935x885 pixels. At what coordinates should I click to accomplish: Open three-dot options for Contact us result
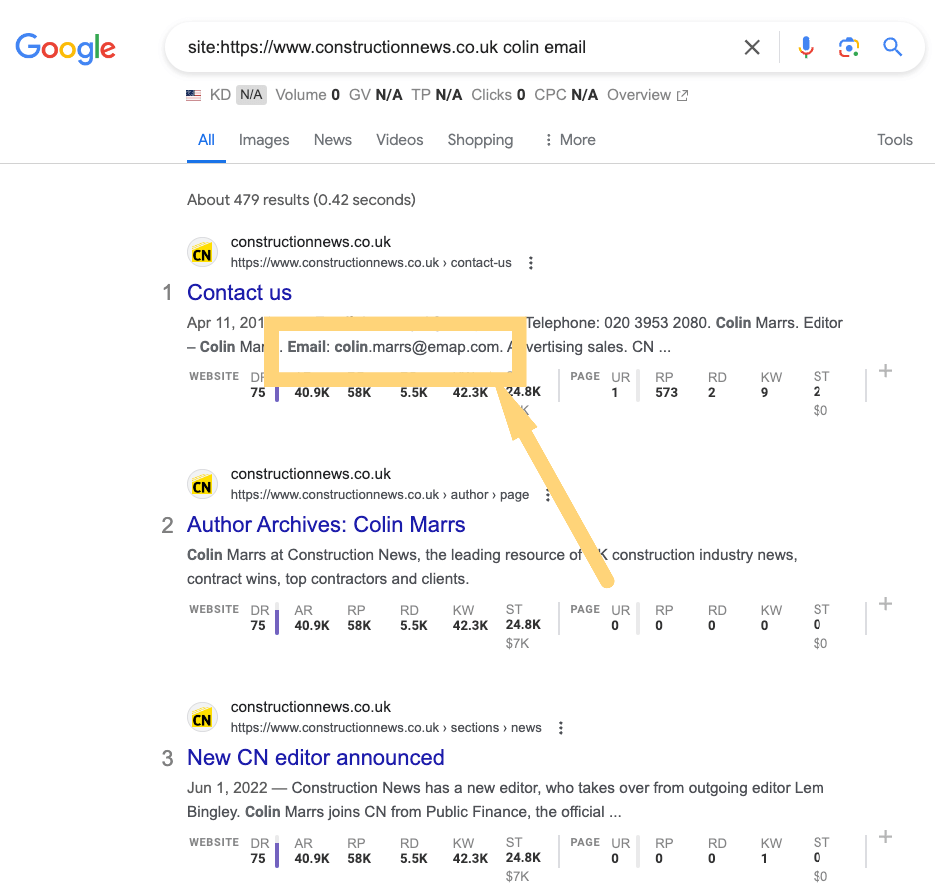tap(531, 263)
